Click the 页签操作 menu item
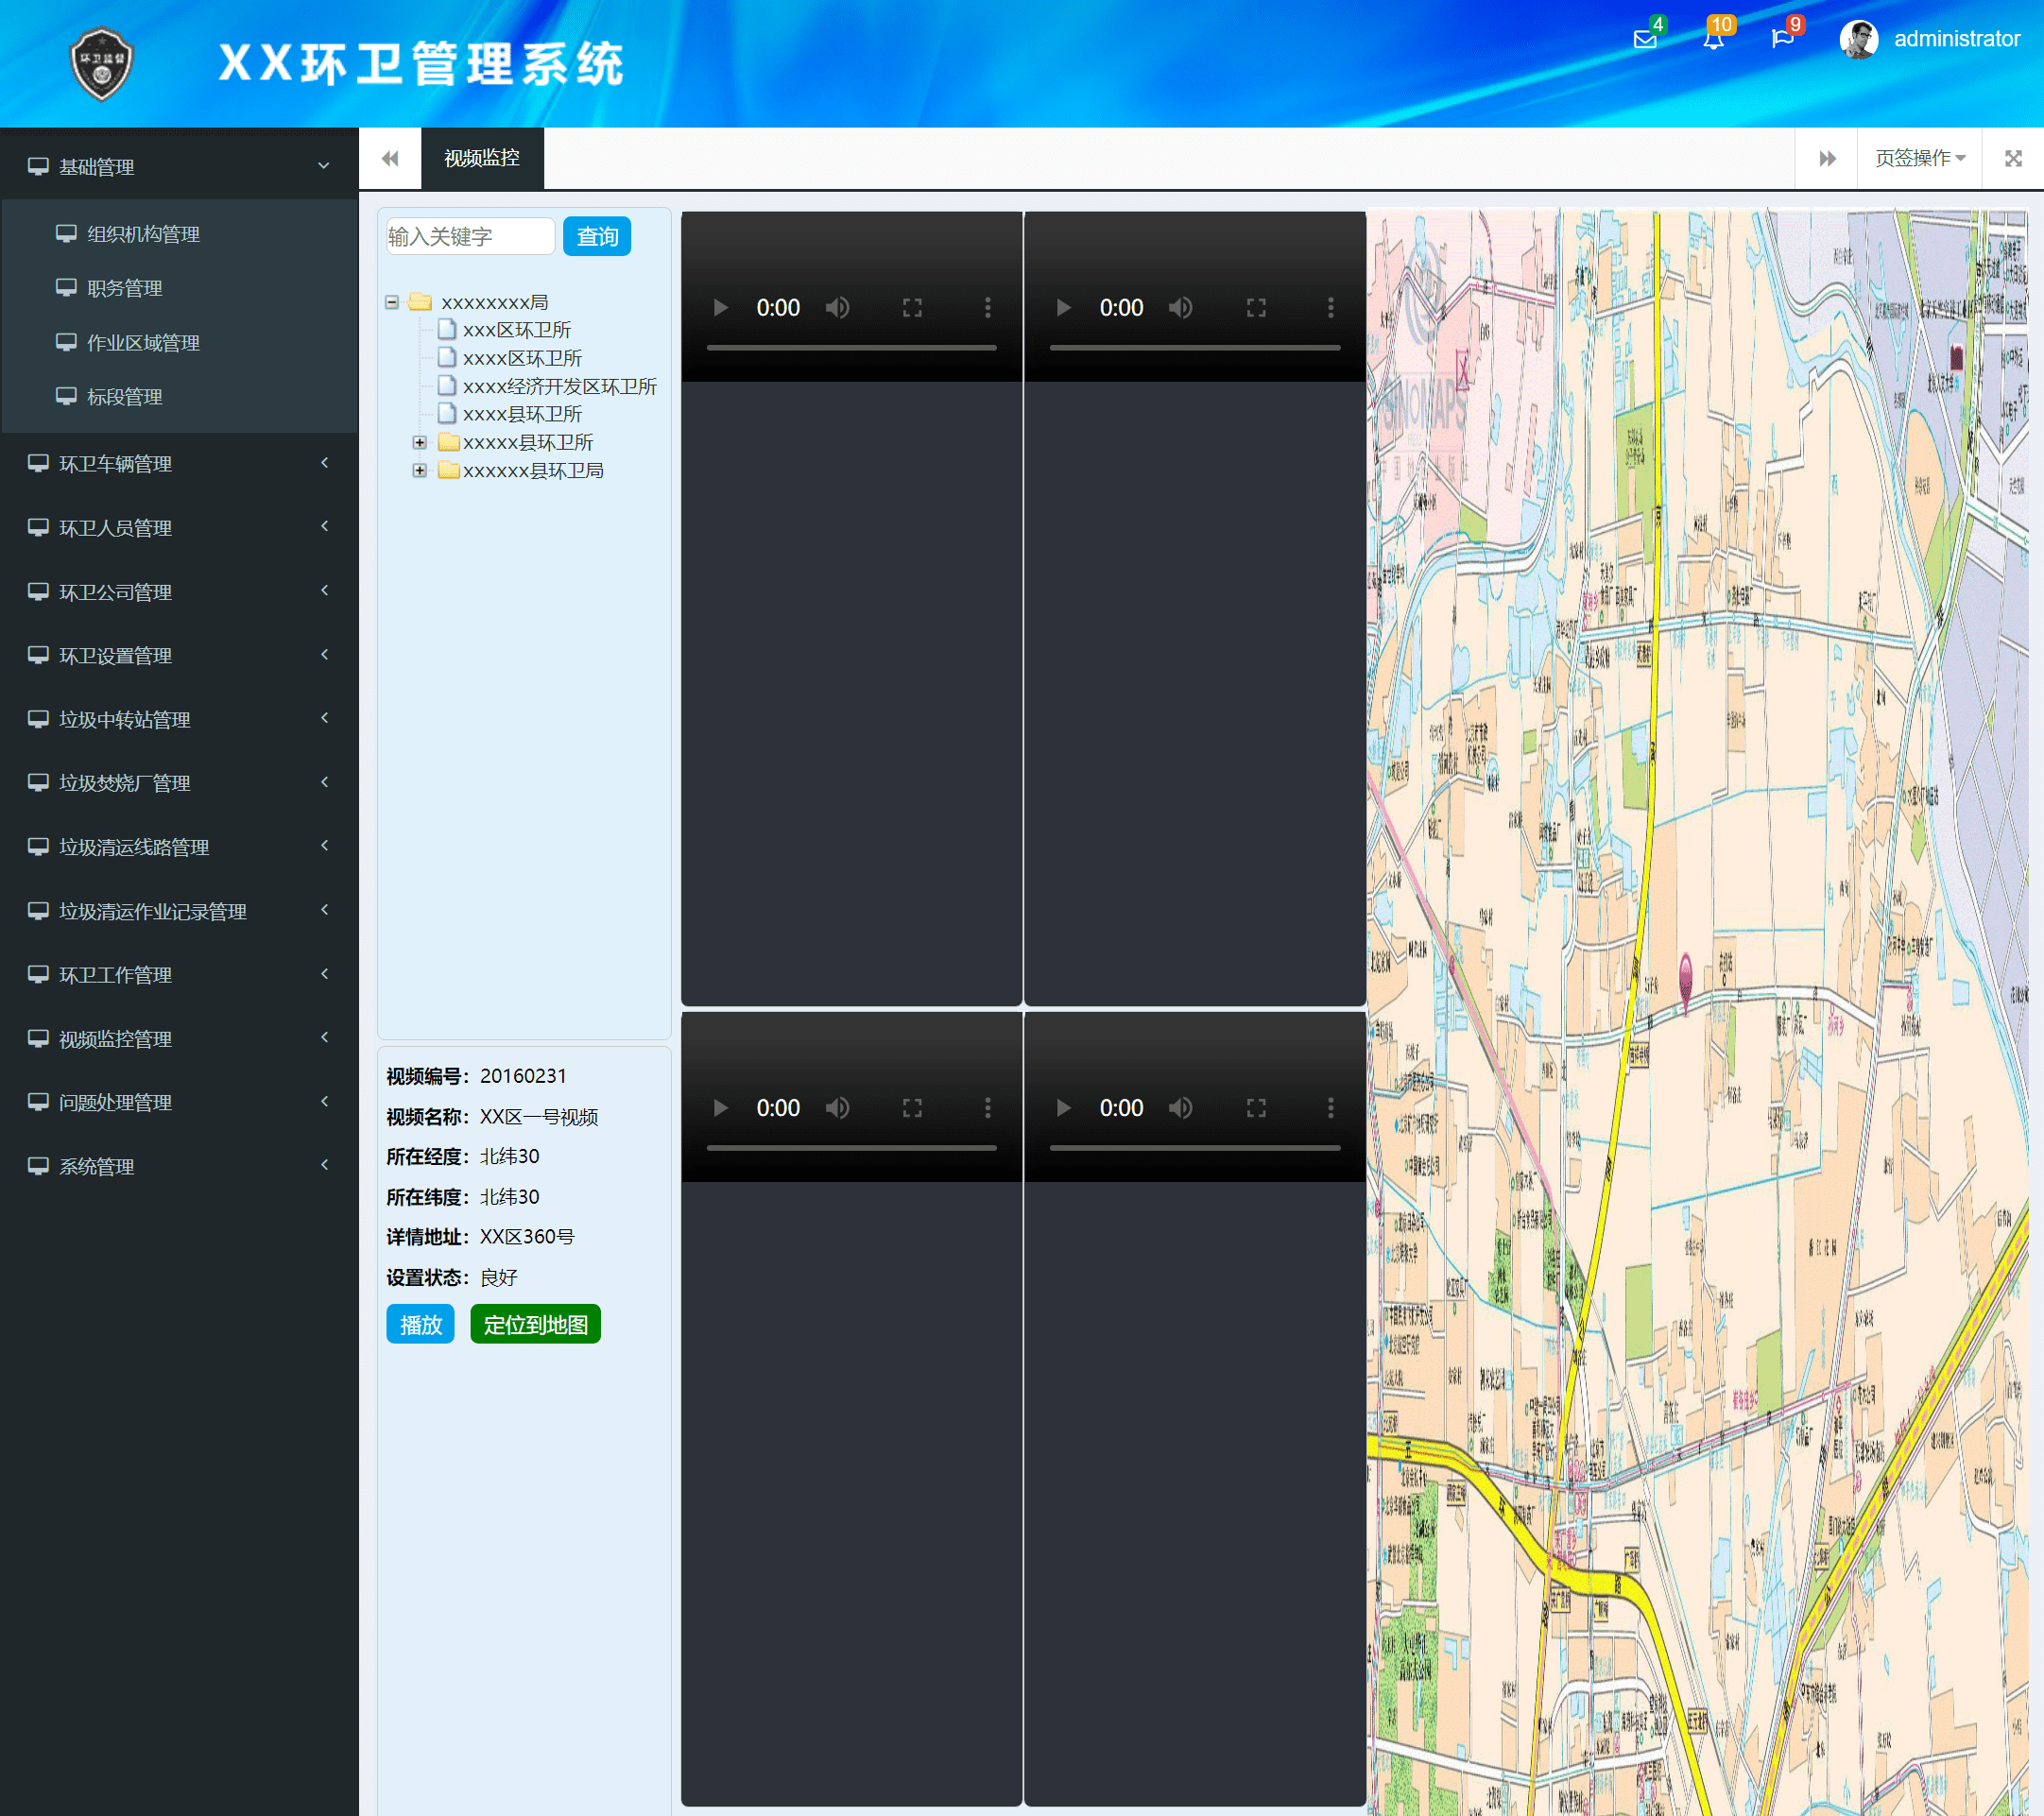Viewport: 2044px width, 1816px height. [1916, 158]
